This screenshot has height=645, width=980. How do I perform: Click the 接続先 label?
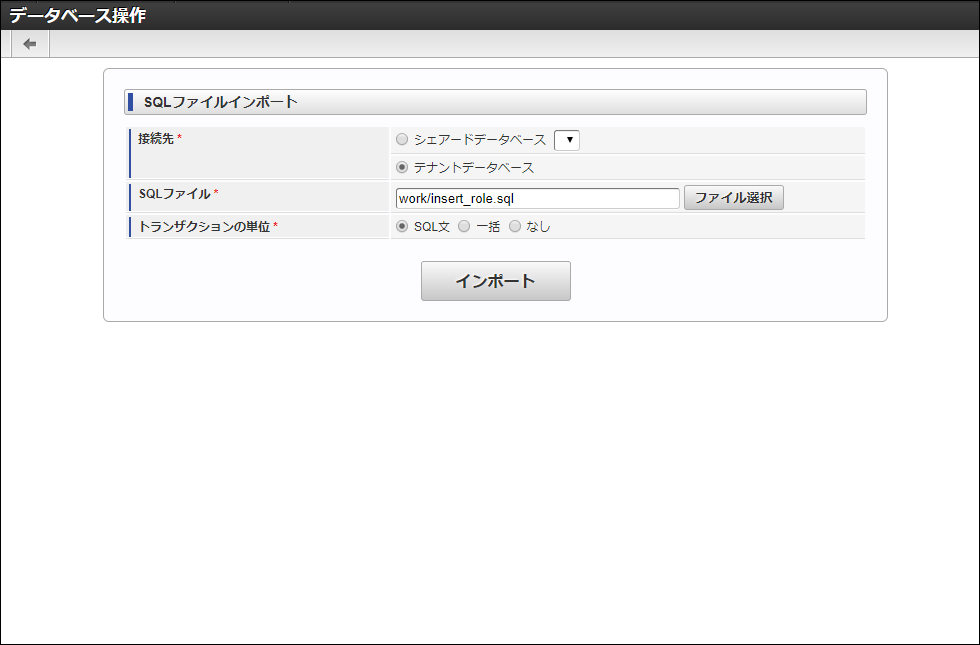click(x=156, y=139)
